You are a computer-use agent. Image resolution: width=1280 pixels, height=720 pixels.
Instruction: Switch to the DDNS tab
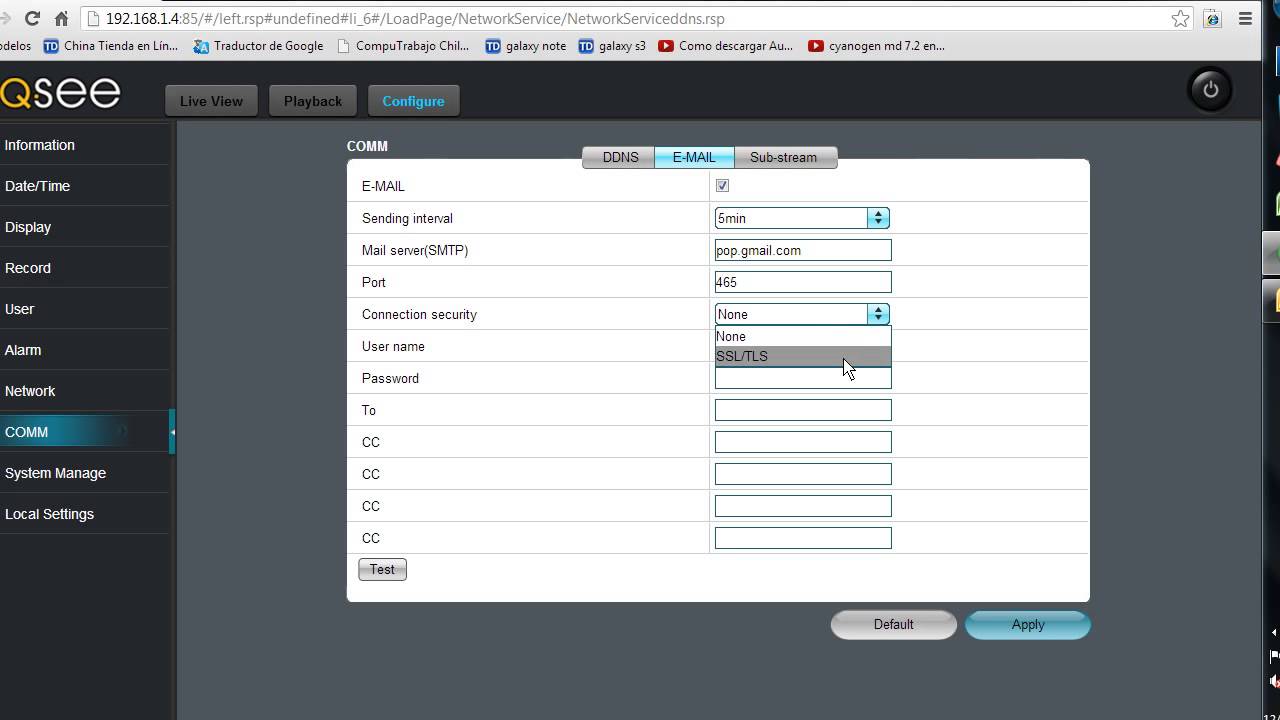pos(619,157)
